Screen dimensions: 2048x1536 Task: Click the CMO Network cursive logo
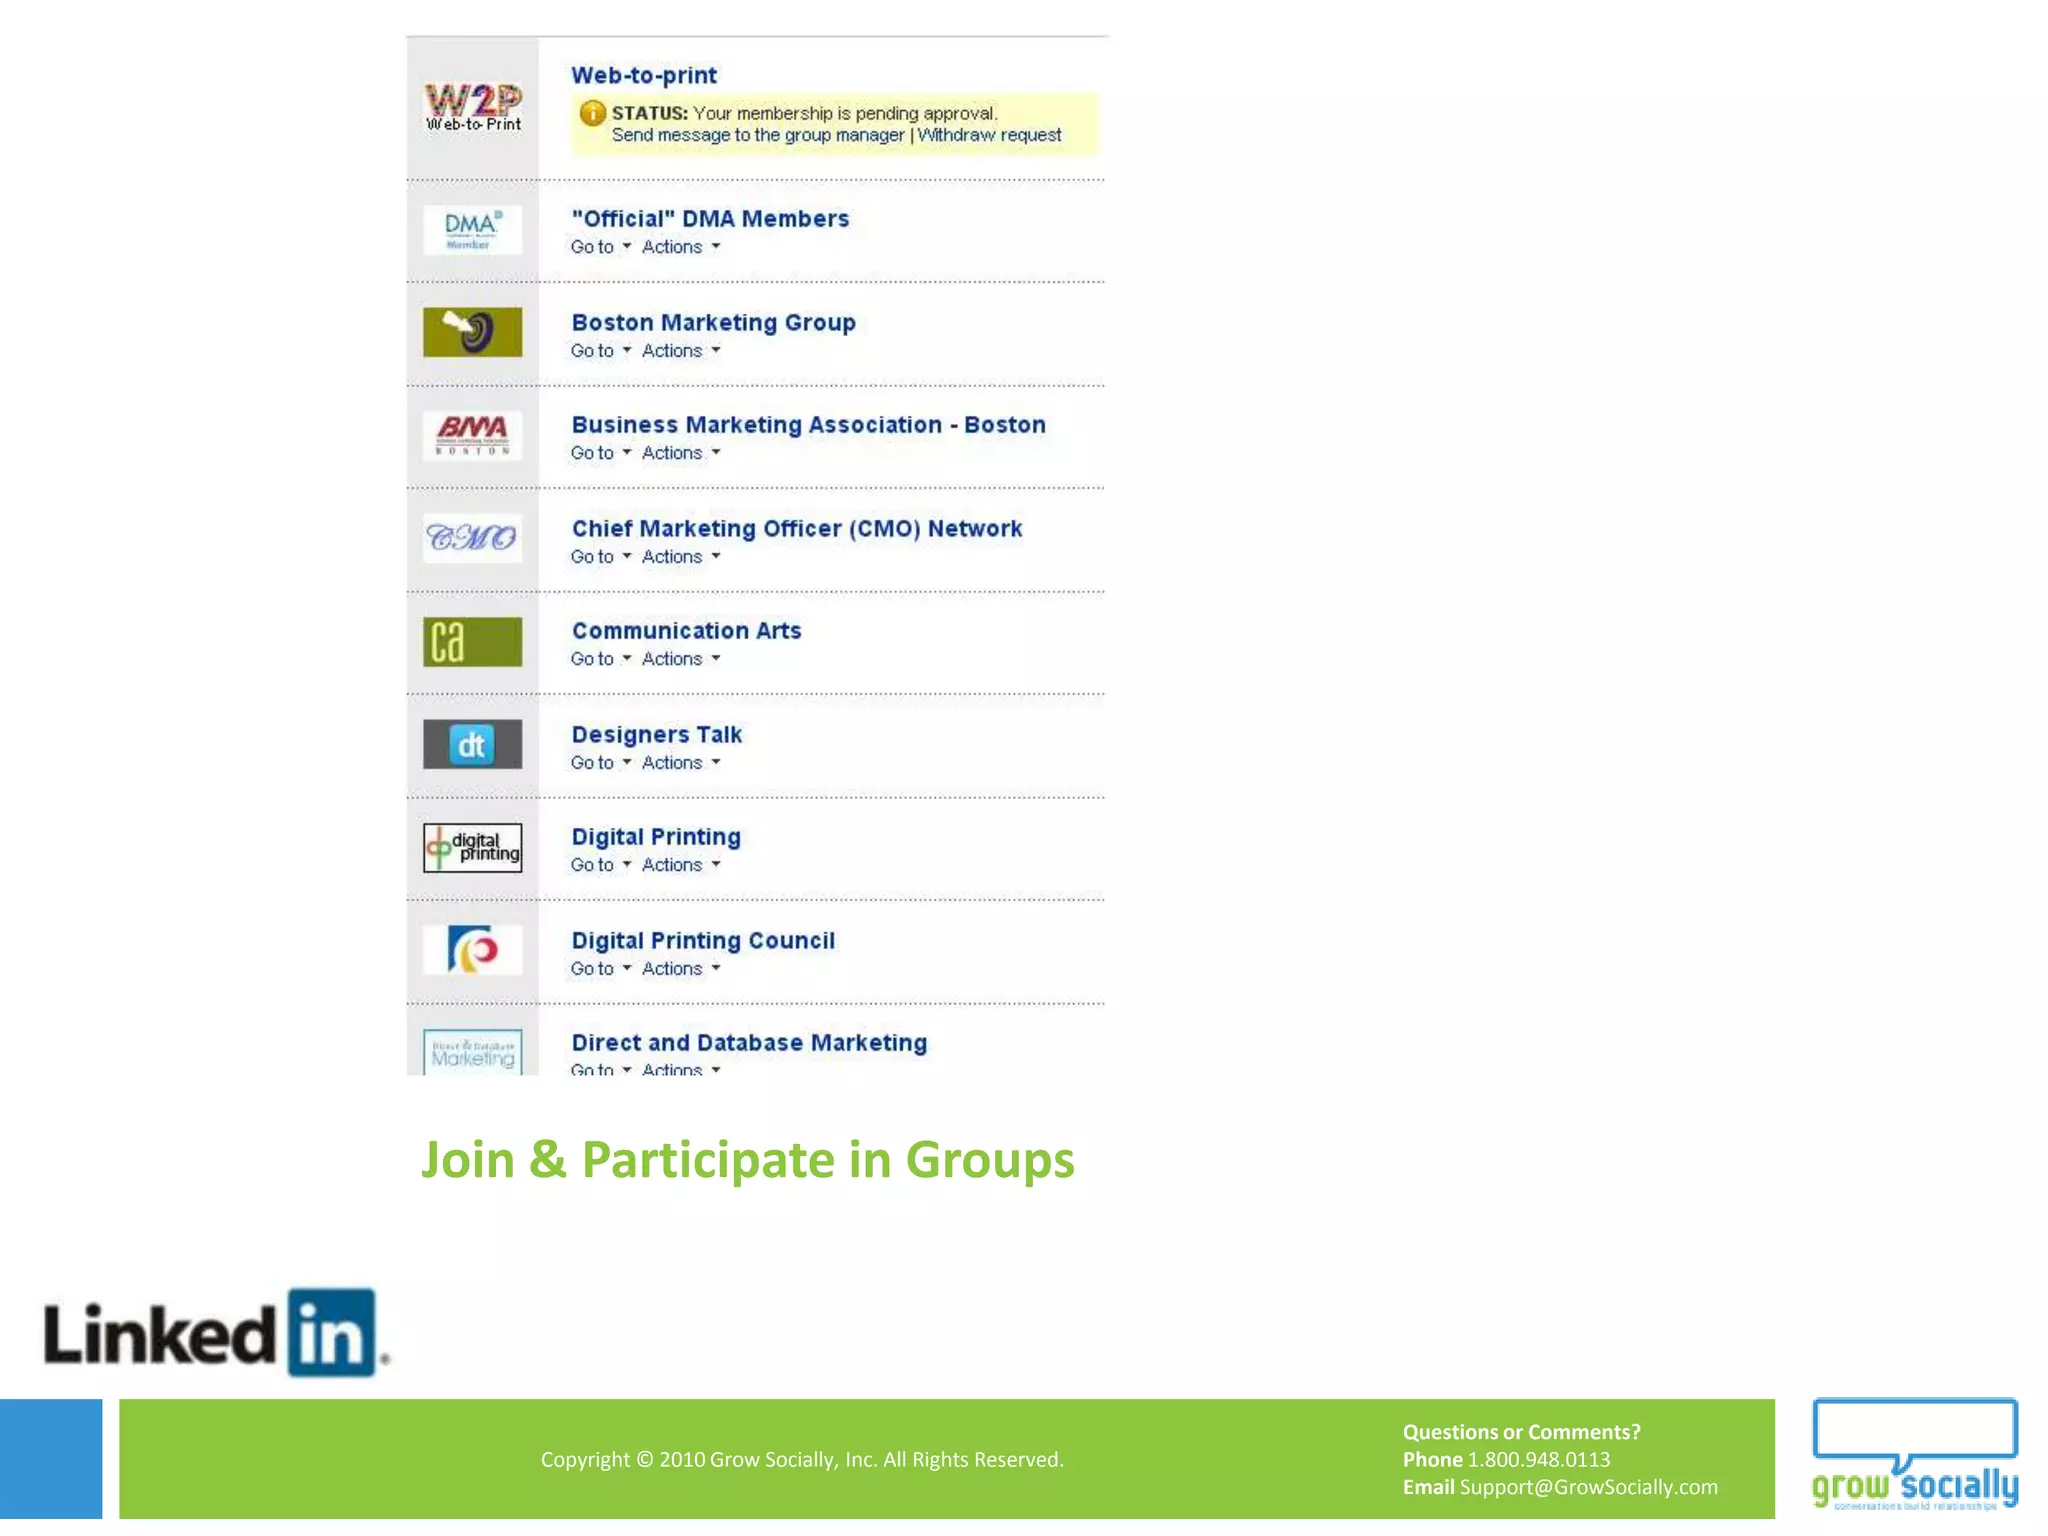(472, 538)
